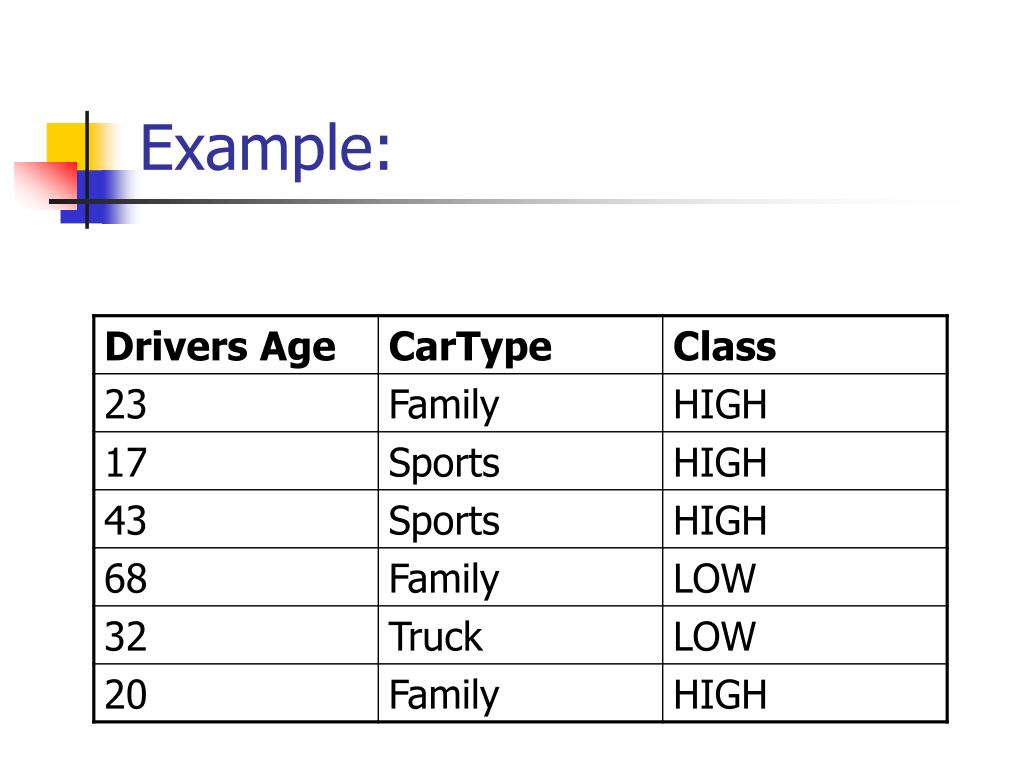Select the 'Truck' car type cell
The image size is (1024, 768).
tap(520, 635)
